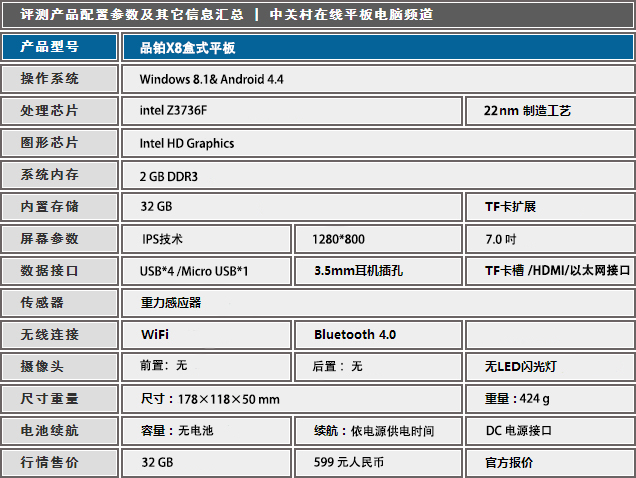Image resolution: width=636 pixels, height=478 pixels.
Task: Select the 操作系统 row label
Action: 60,79
